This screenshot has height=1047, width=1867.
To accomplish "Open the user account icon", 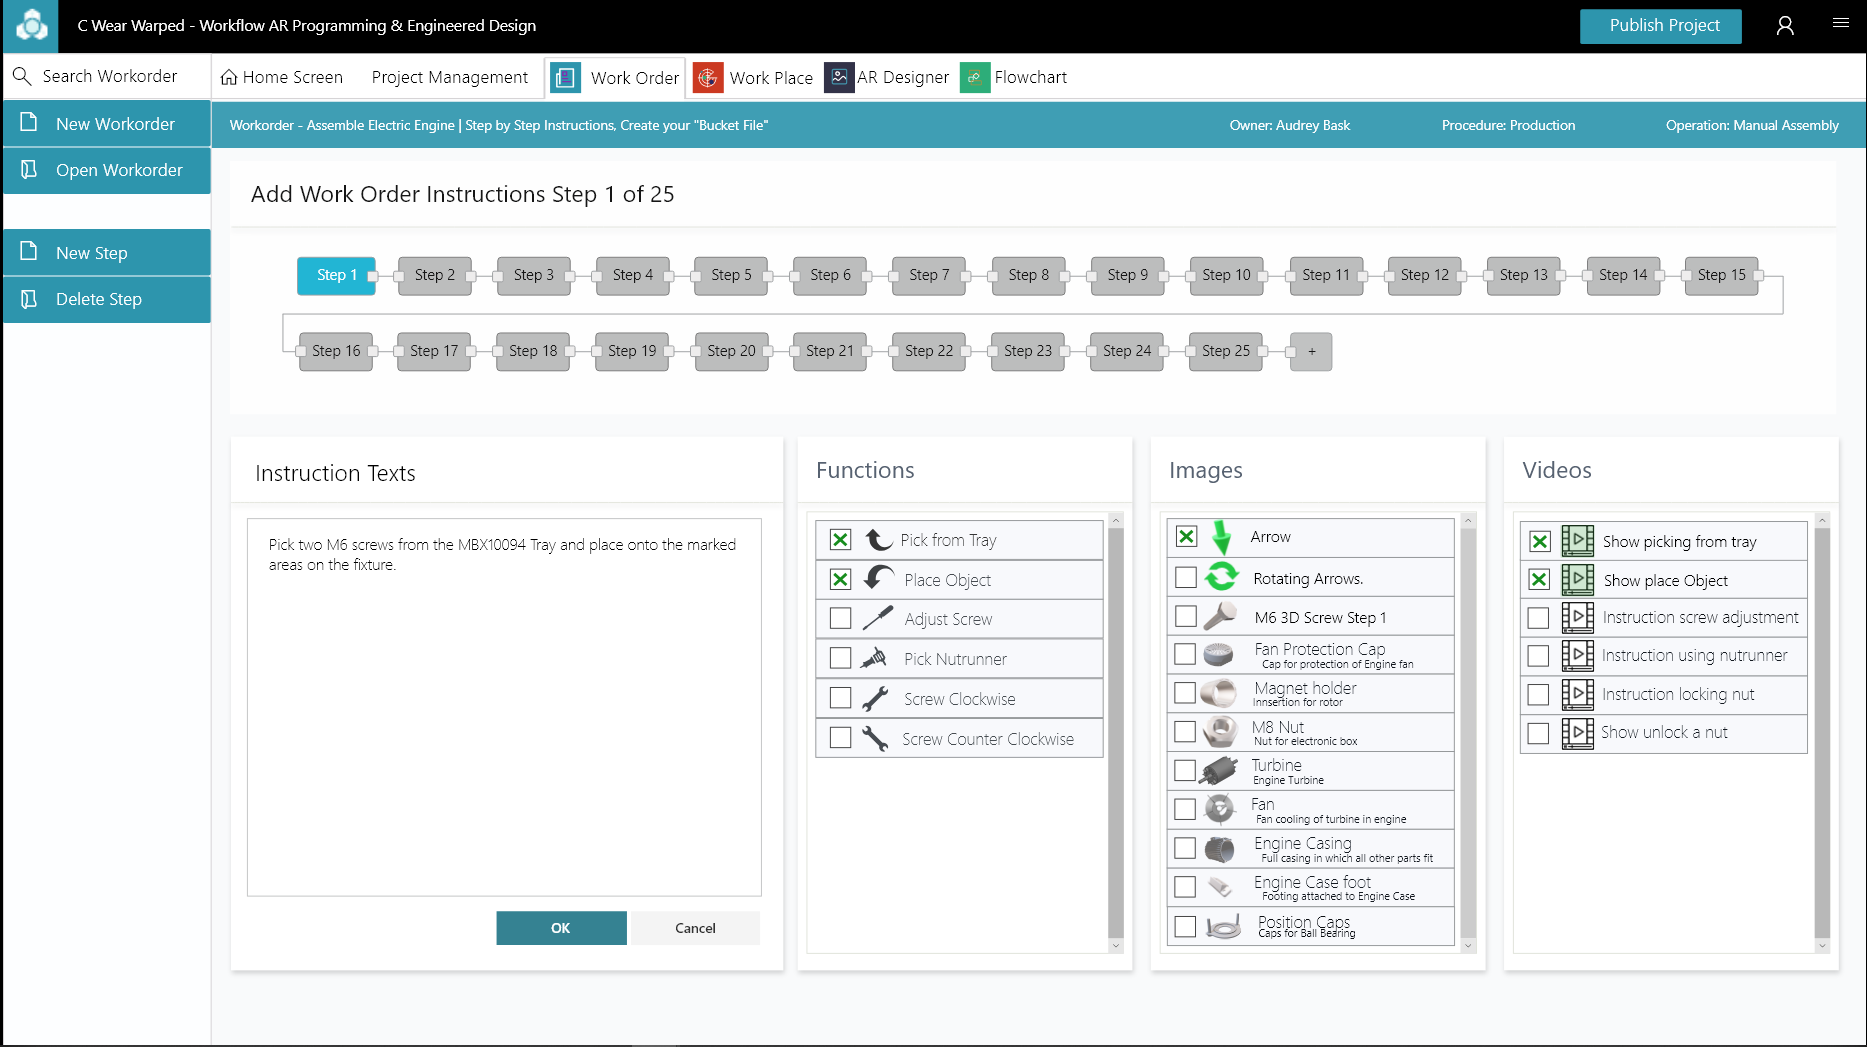I will pos(1785,26).
